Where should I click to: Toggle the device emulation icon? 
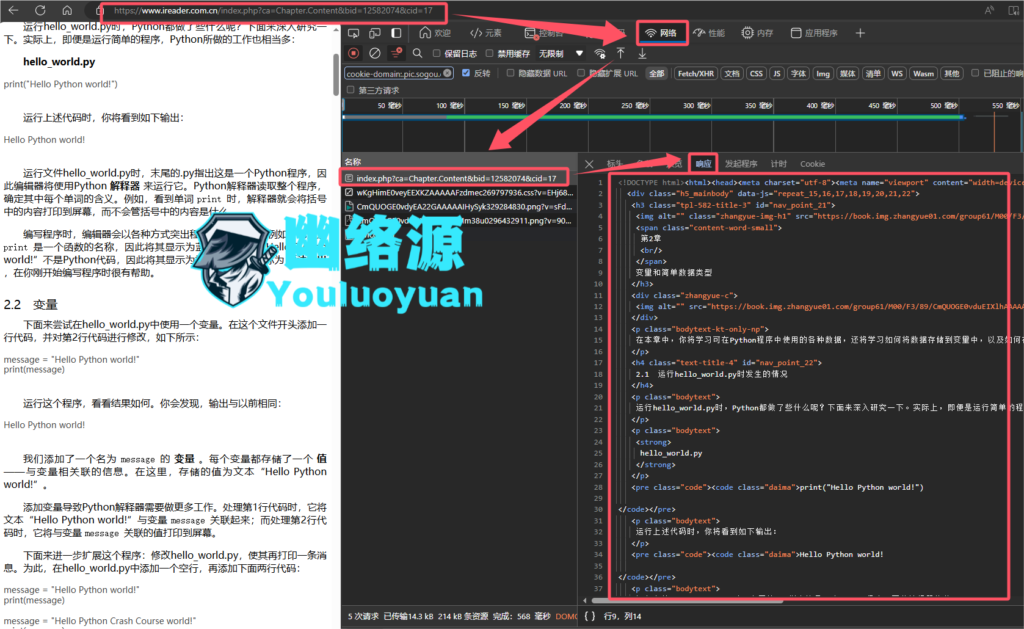point(375,33)
